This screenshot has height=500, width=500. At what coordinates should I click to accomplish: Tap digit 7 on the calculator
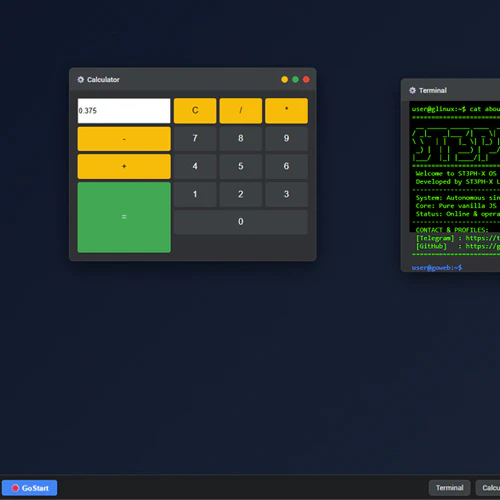click(x=195, y=138)
